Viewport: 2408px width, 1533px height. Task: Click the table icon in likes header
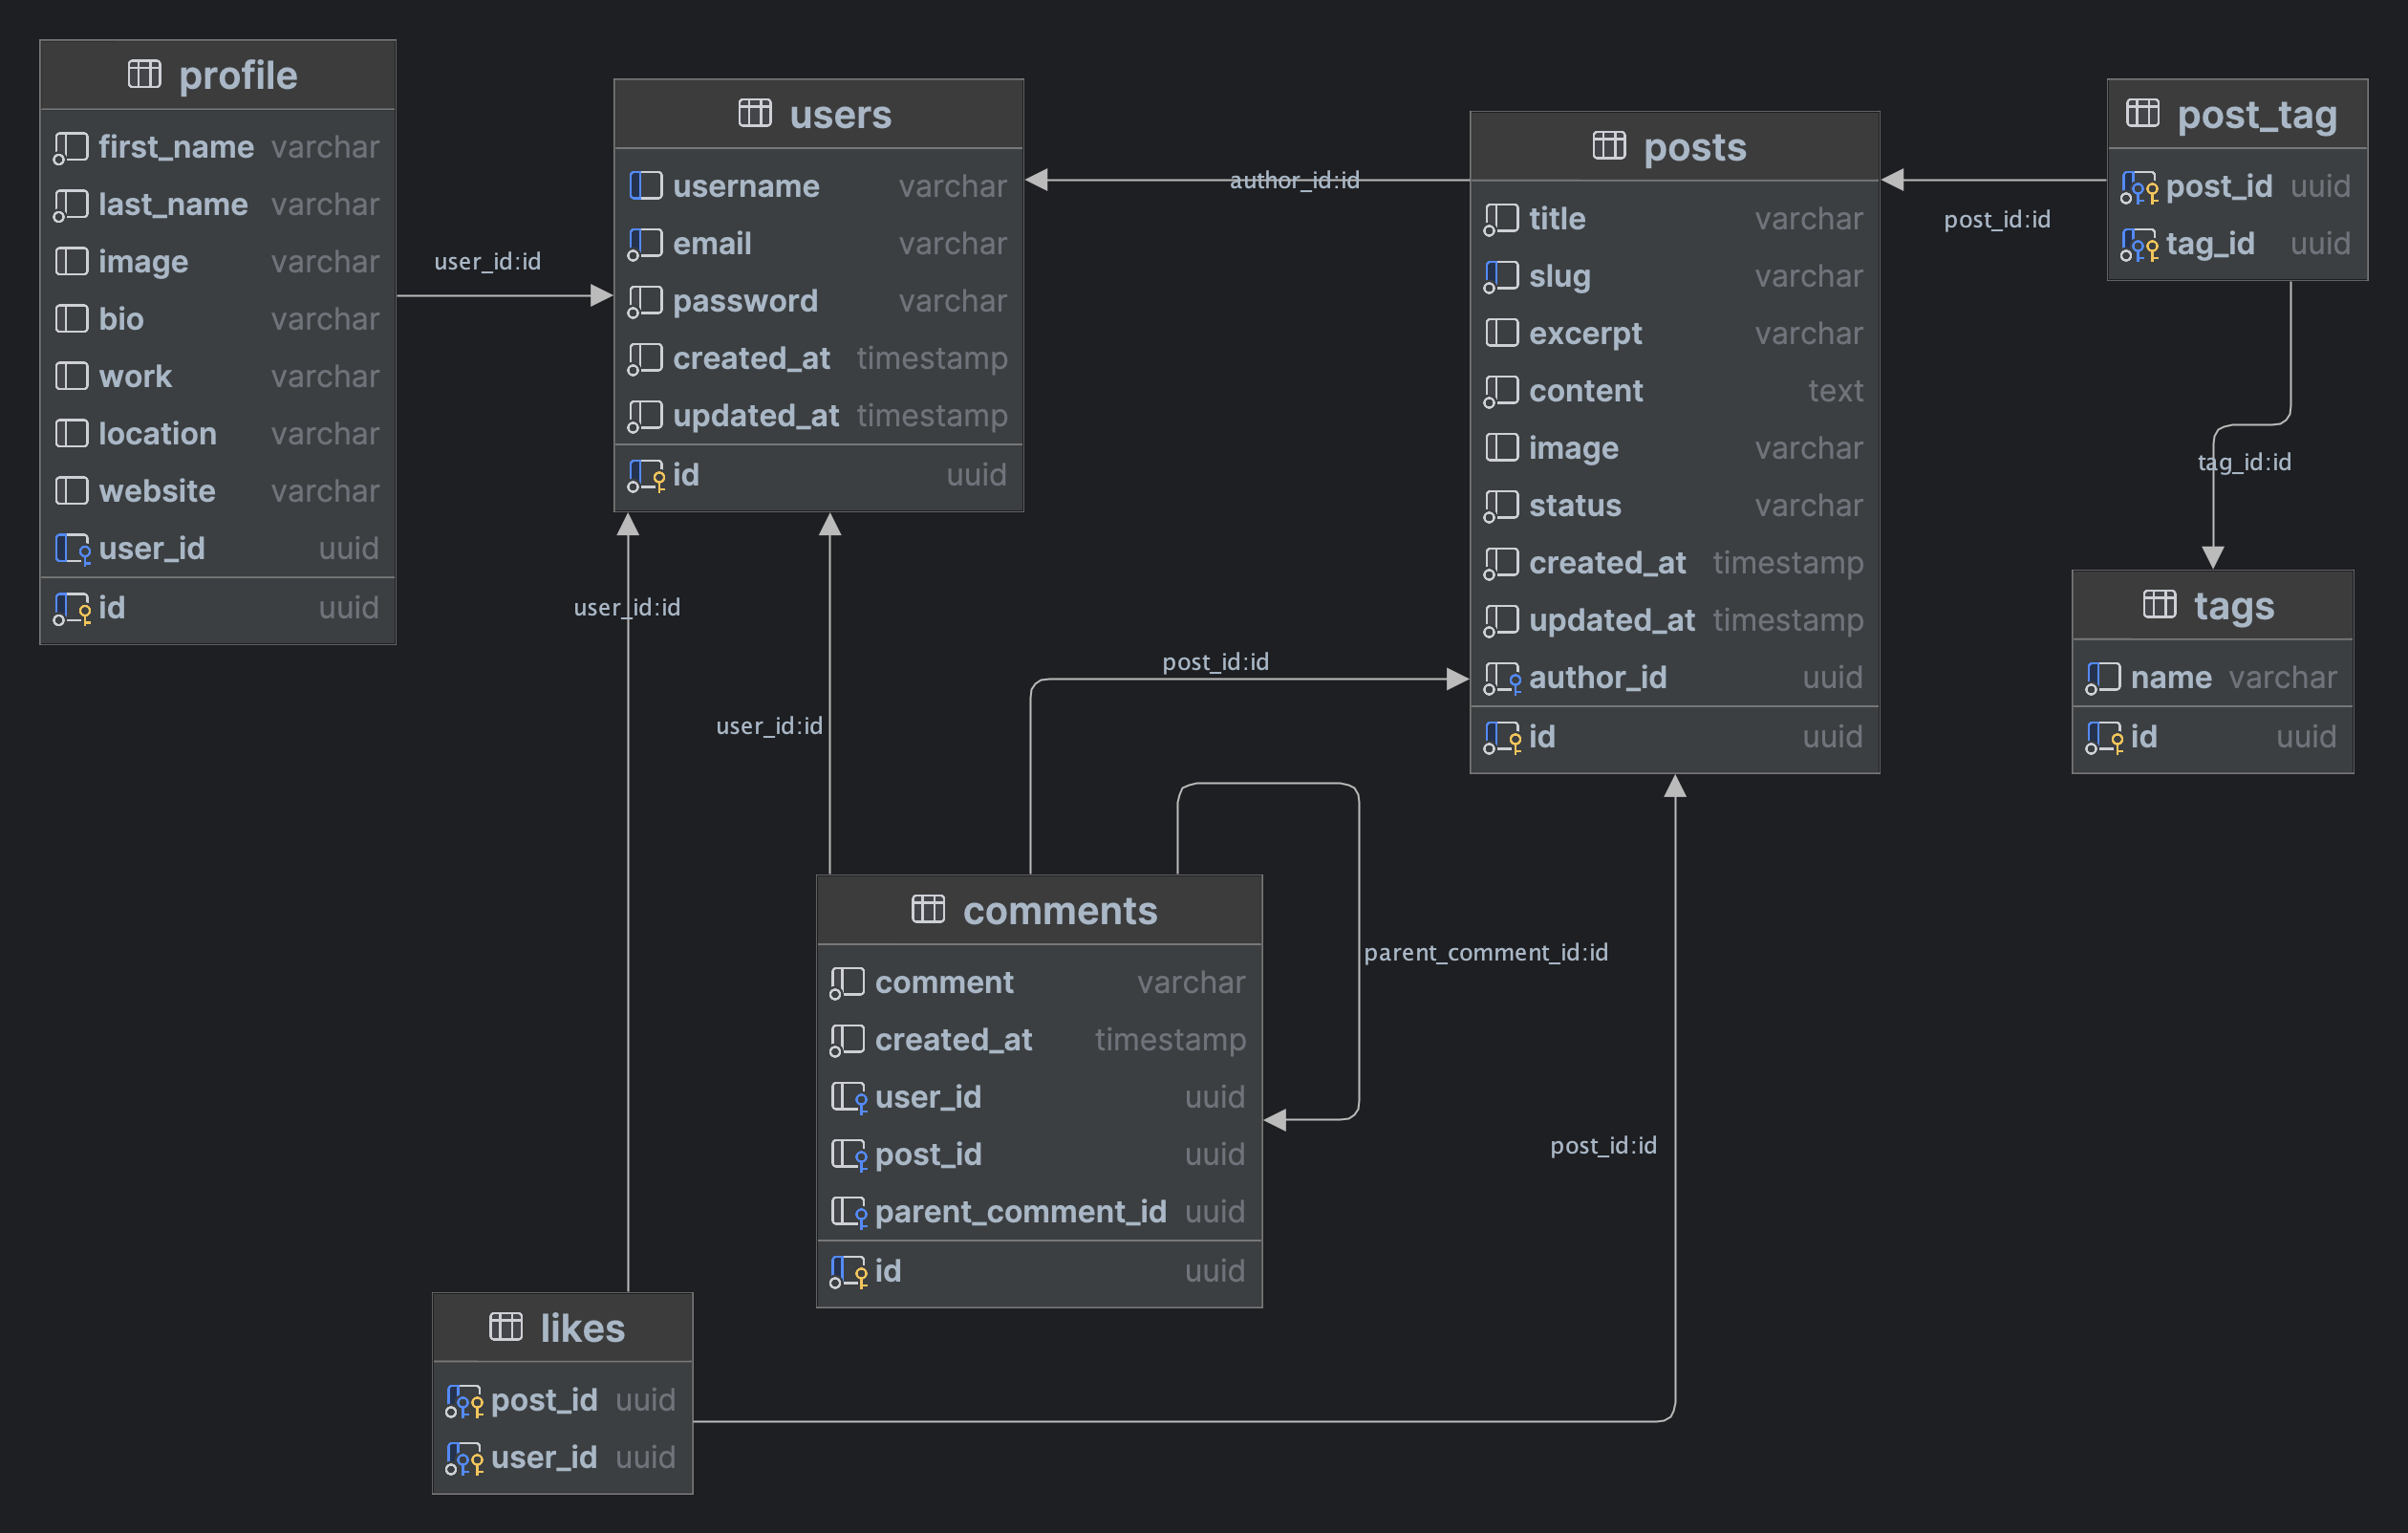coord(505,1327)
